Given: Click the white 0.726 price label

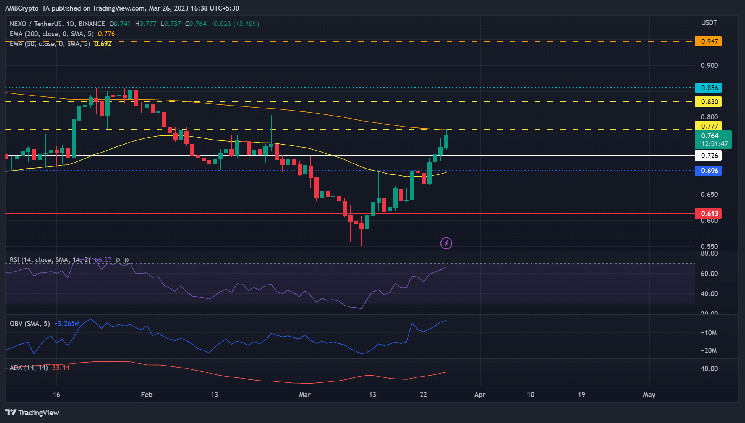Looking at the screenshot, I should 708,155.
